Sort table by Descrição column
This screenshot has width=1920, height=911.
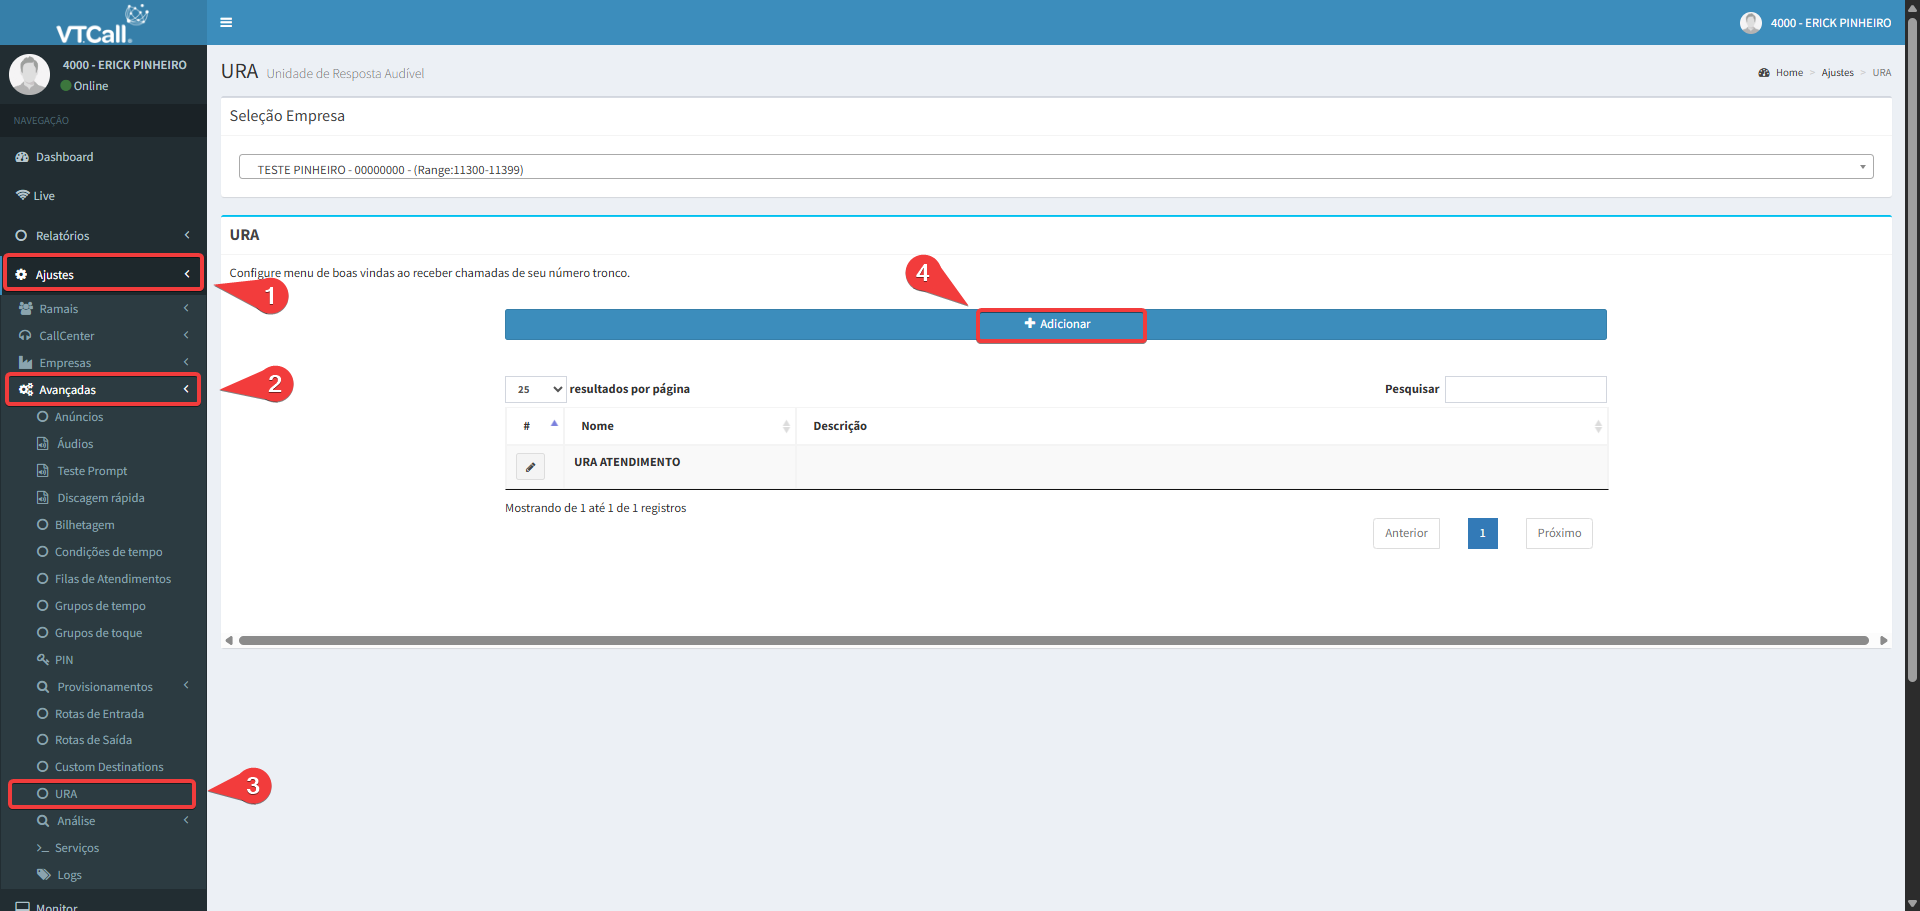pyautogui.click(x=1200, y=426)
